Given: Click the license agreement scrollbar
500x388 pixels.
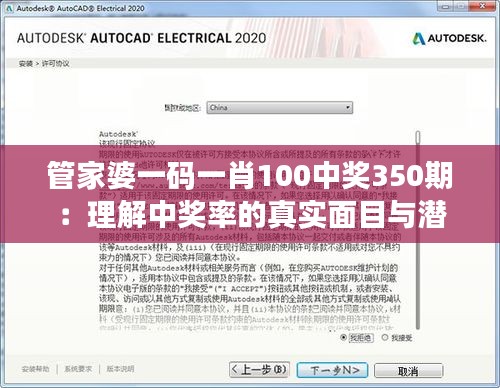Looking at the screenshot, I should coord(418,230).
